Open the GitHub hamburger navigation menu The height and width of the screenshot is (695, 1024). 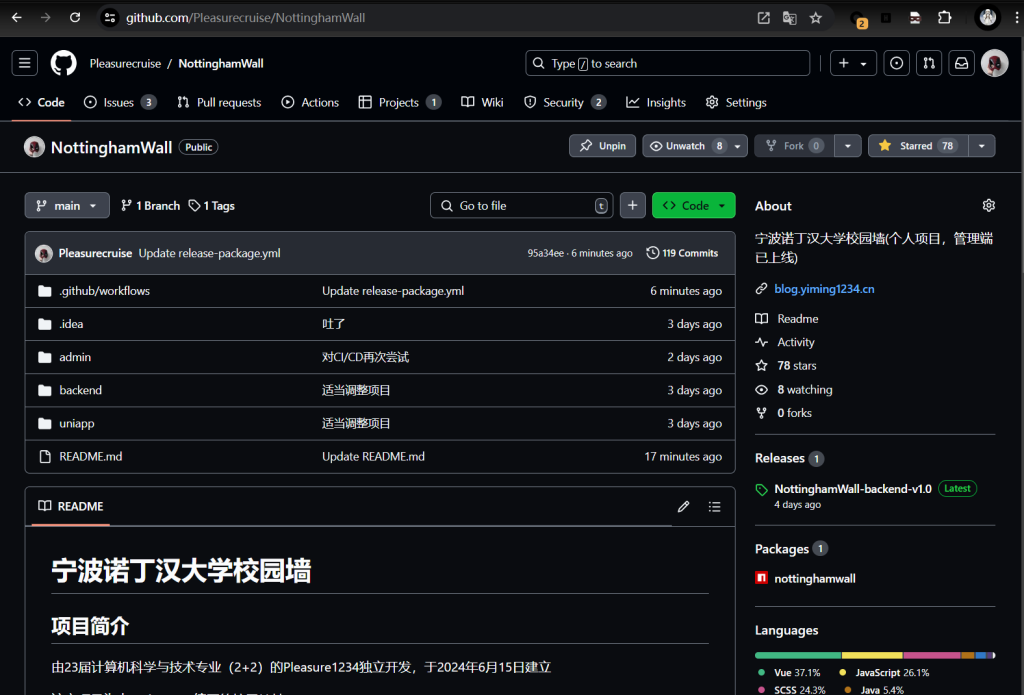point(24,63)
